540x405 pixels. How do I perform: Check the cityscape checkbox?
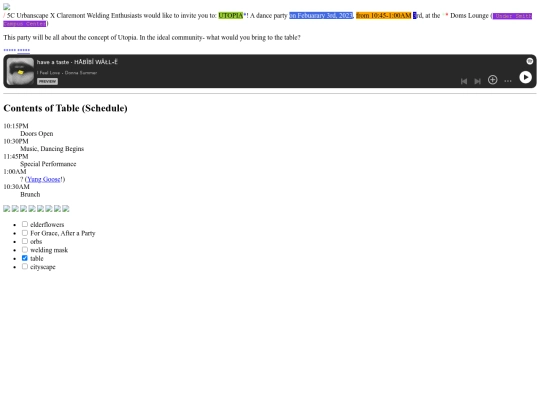click(x=25, y=267)
